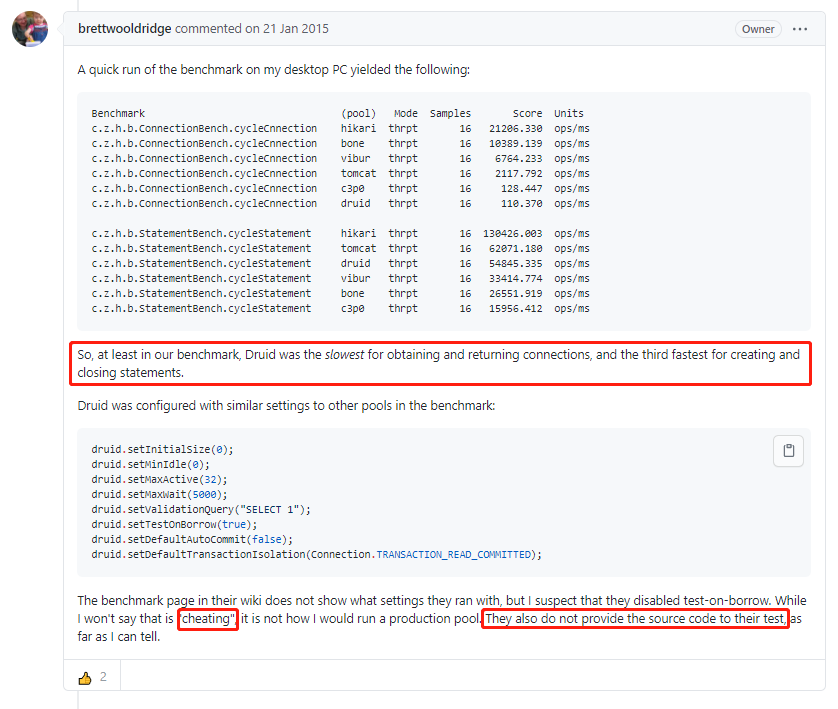Click the highlighted slowest conclusion sentence

(x=440, y=363)
